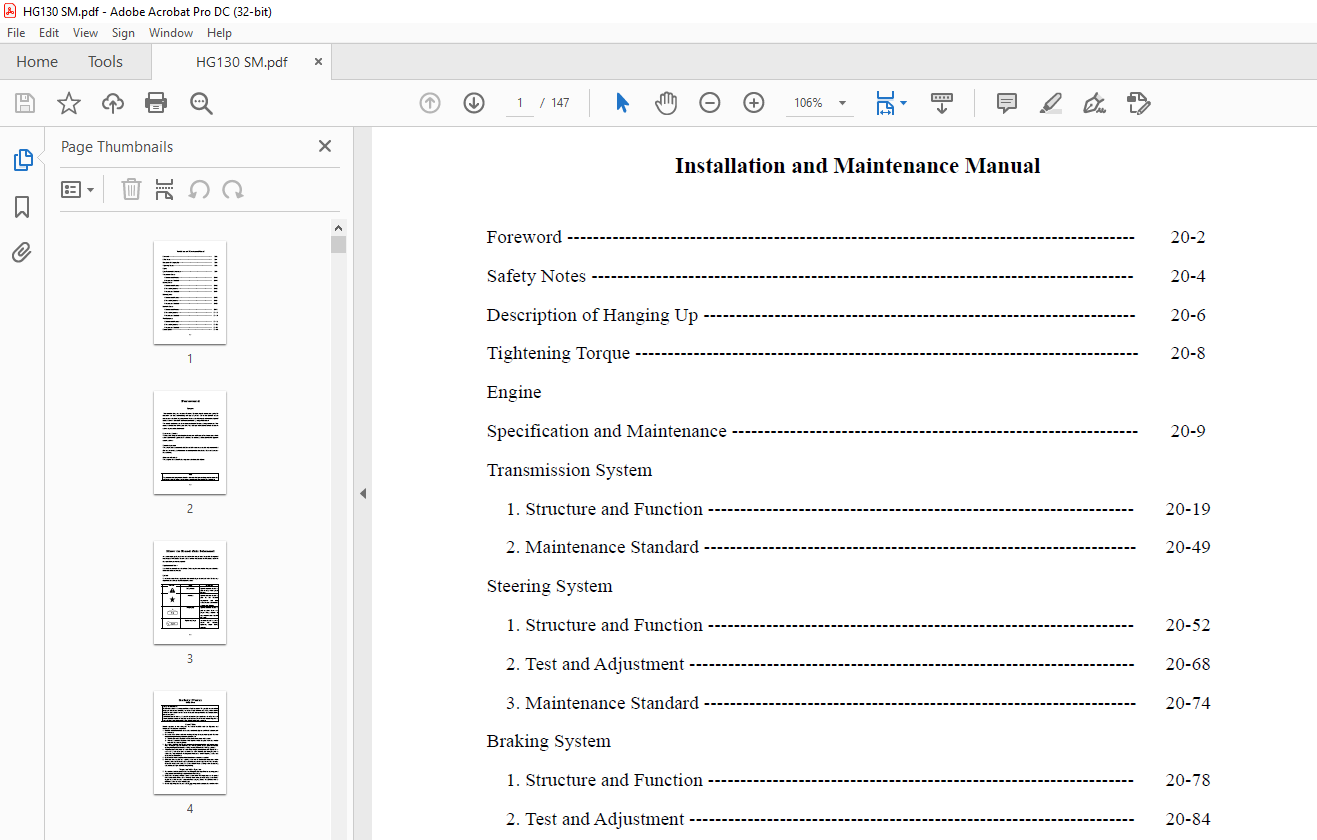Viewport: 1317px width, 840px height.
Task: Click the Transmission System heading
Action: pyautogui.click(x=569, y=470)
